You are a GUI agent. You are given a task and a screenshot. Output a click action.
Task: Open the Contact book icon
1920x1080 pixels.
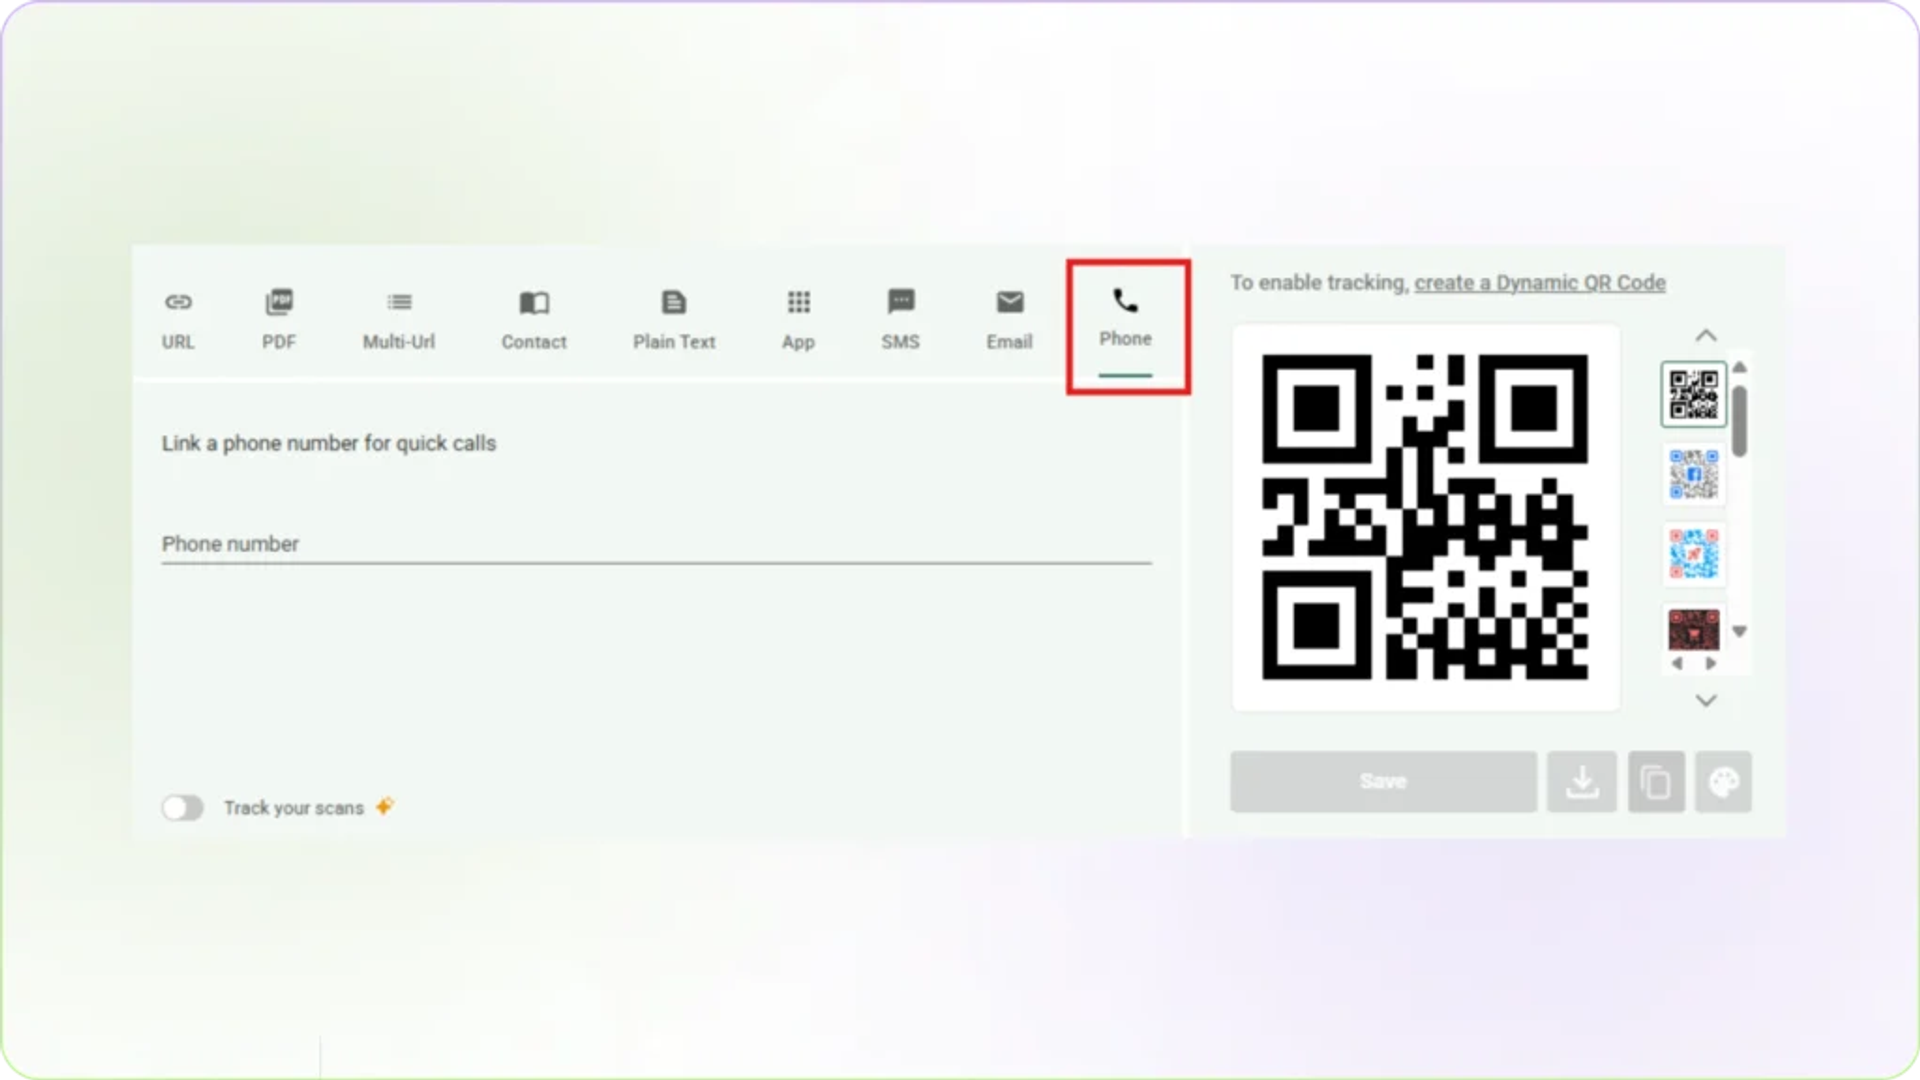pyautogui.click(x=534, y=302)
